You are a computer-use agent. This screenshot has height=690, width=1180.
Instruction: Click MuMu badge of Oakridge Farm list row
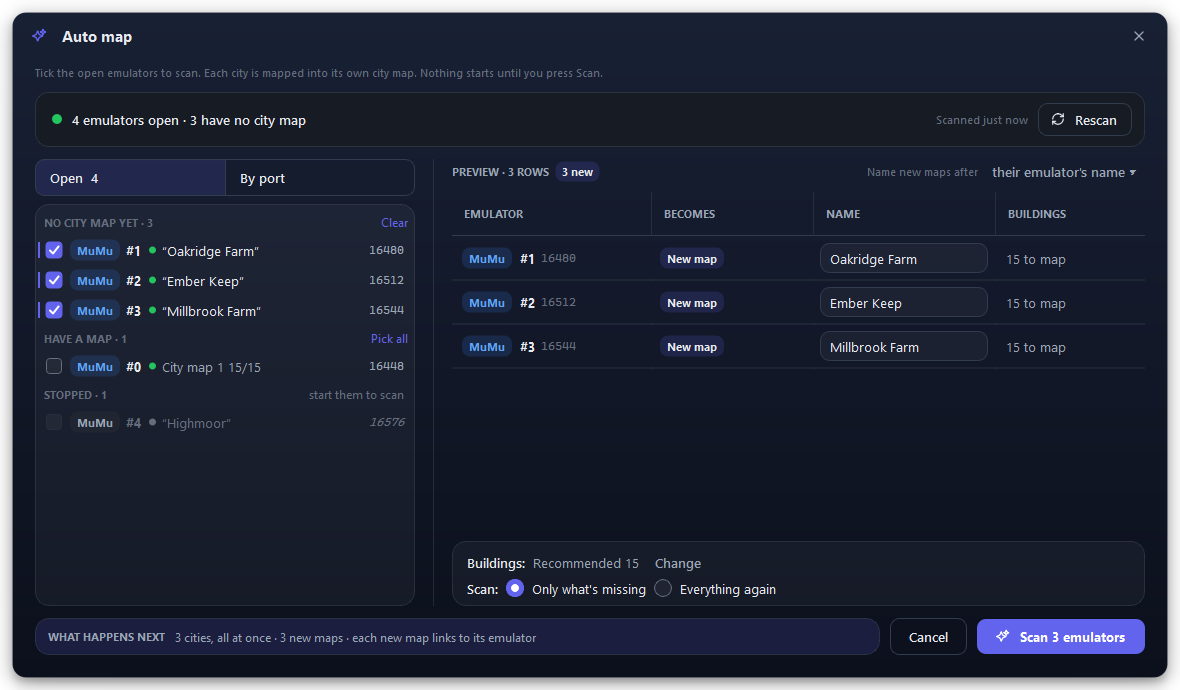pos(95,251)
